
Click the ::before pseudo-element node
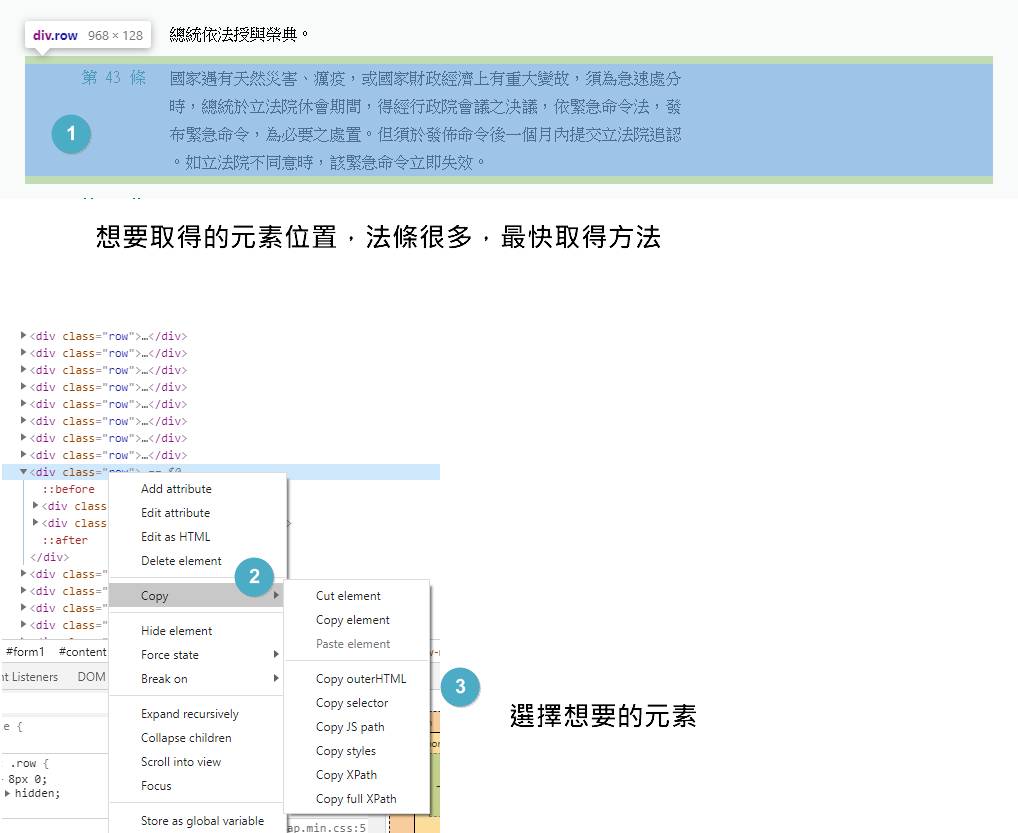[x=68, y=489]
